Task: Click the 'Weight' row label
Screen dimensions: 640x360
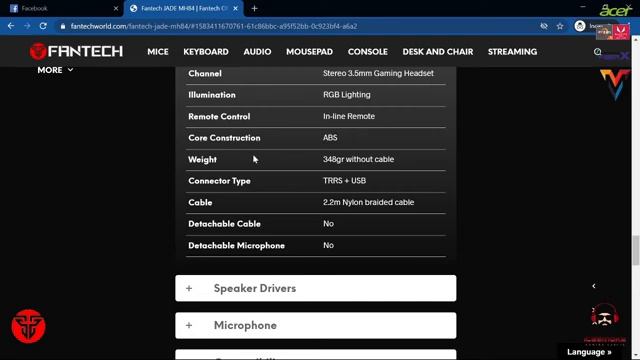Action: pos(202,160)
